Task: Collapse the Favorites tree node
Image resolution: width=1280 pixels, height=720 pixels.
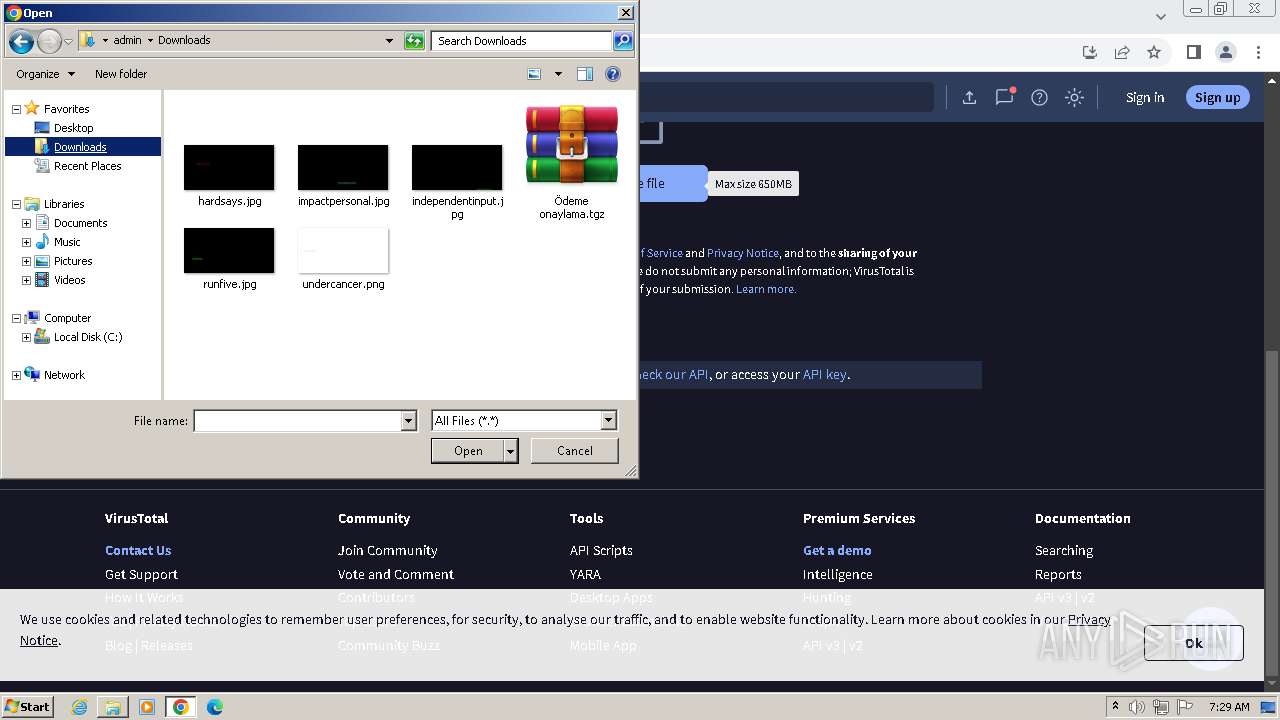Action: [16, 109]
